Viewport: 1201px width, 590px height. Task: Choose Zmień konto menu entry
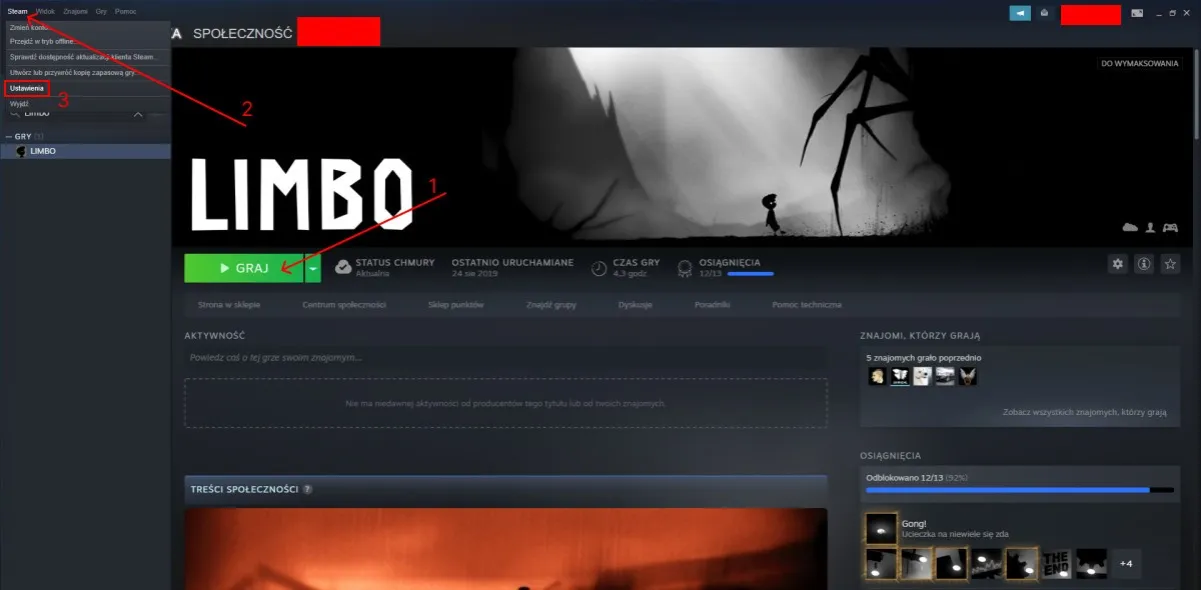[87, 27]
